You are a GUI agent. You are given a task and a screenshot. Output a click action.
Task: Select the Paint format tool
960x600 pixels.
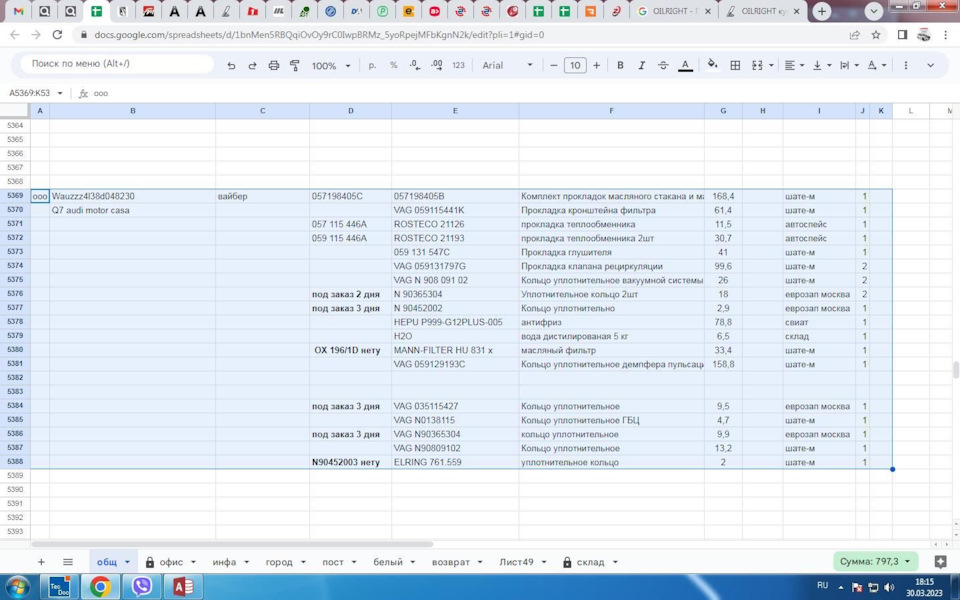[295, 65]
